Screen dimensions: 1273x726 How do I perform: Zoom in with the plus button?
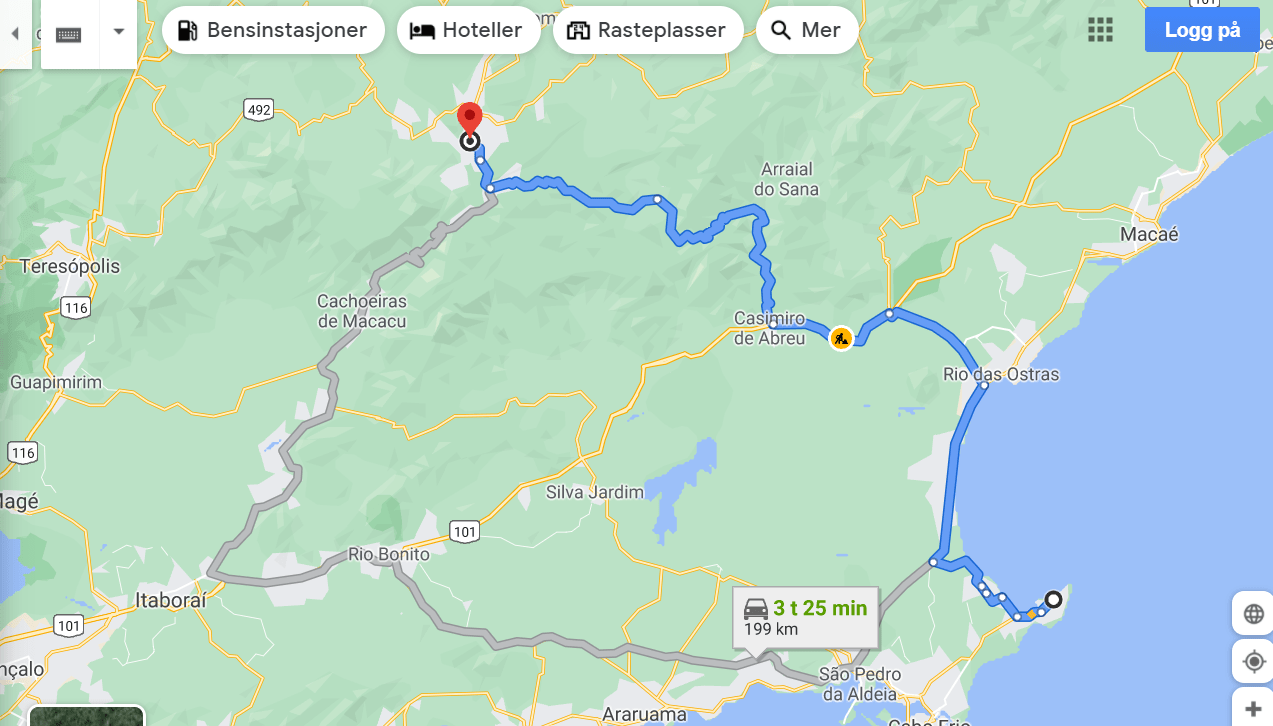click(x=1254, y=708)
